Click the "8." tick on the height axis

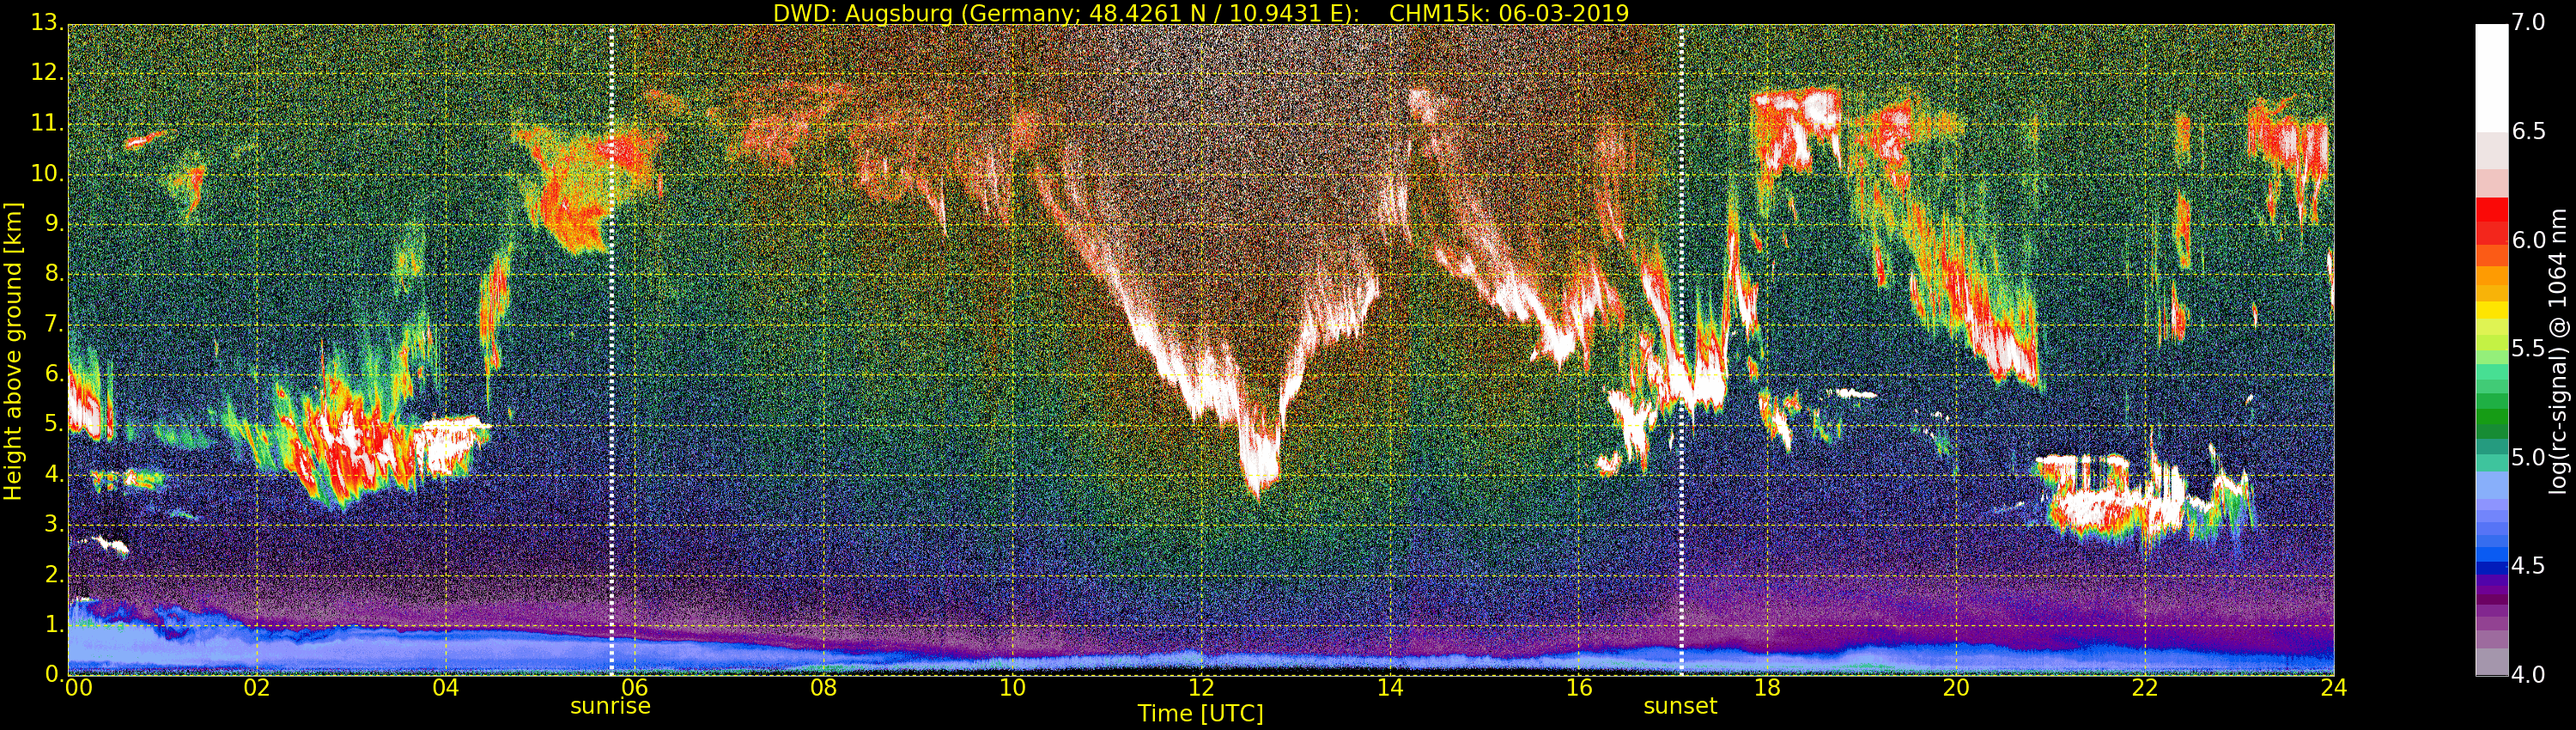click(54, 273)
